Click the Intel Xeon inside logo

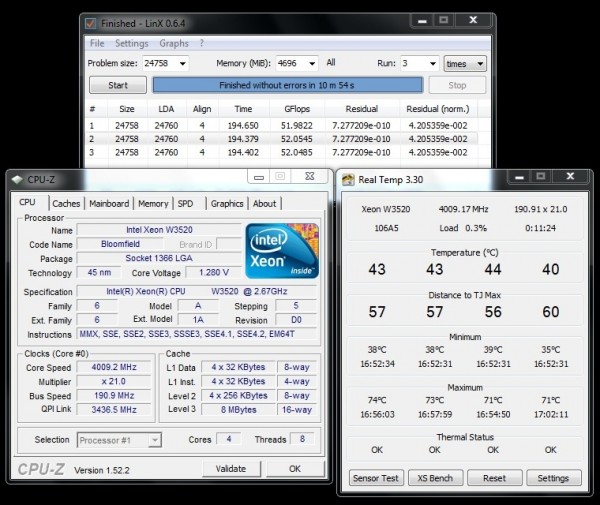click(282, 251)
